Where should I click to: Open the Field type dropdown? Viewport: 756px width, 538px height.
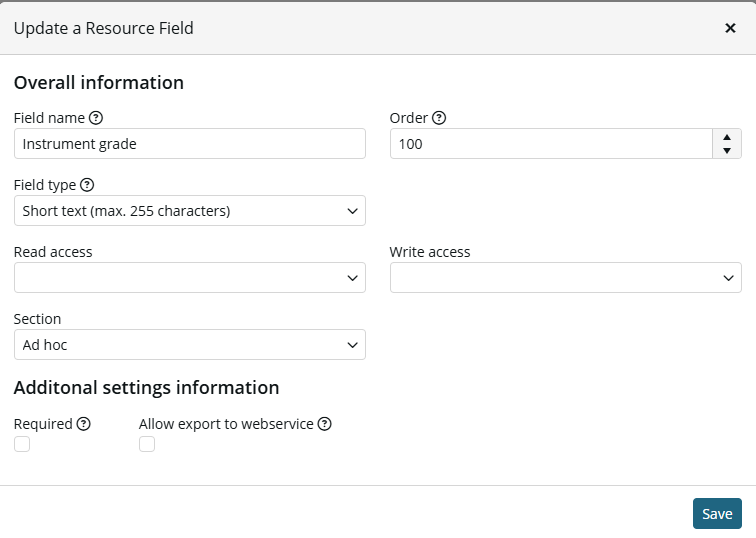[190, 211]
